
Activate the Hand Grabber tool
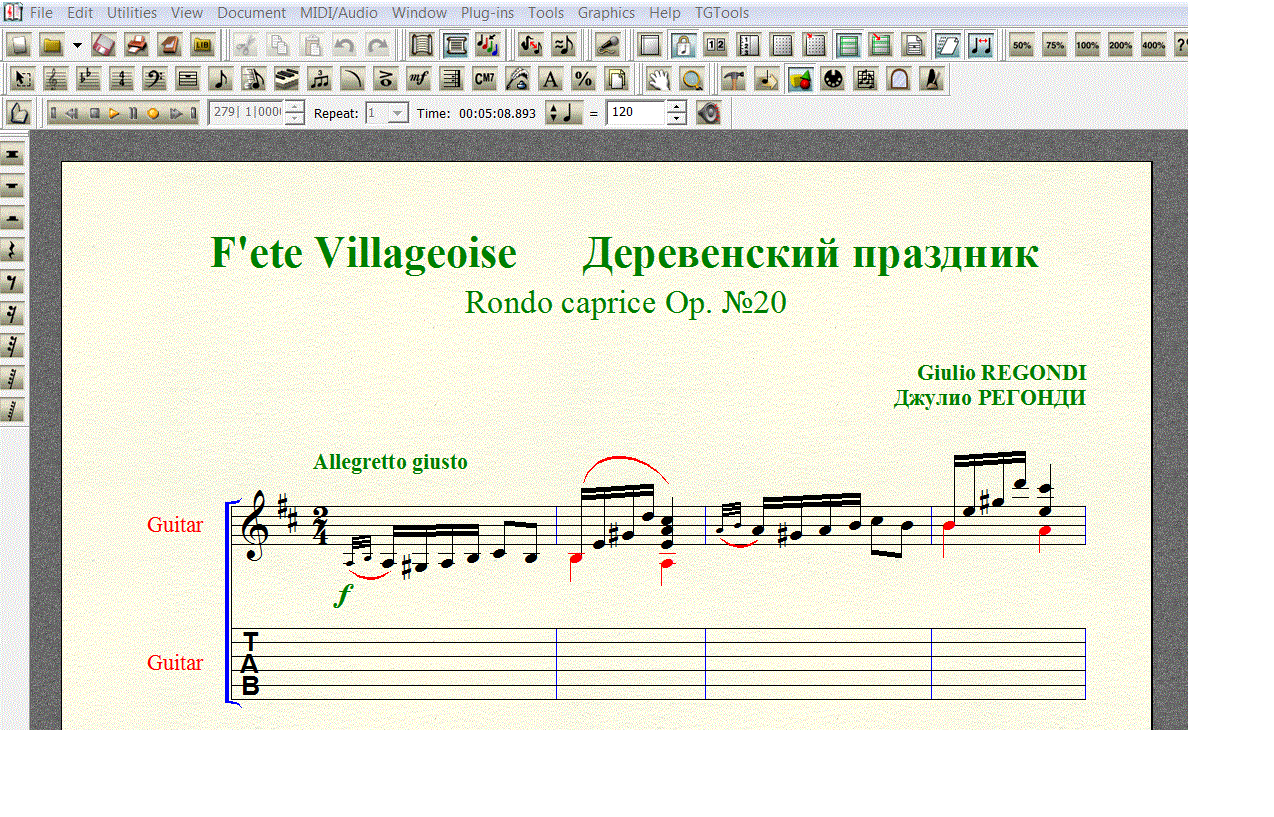click(x=657, y=79)
